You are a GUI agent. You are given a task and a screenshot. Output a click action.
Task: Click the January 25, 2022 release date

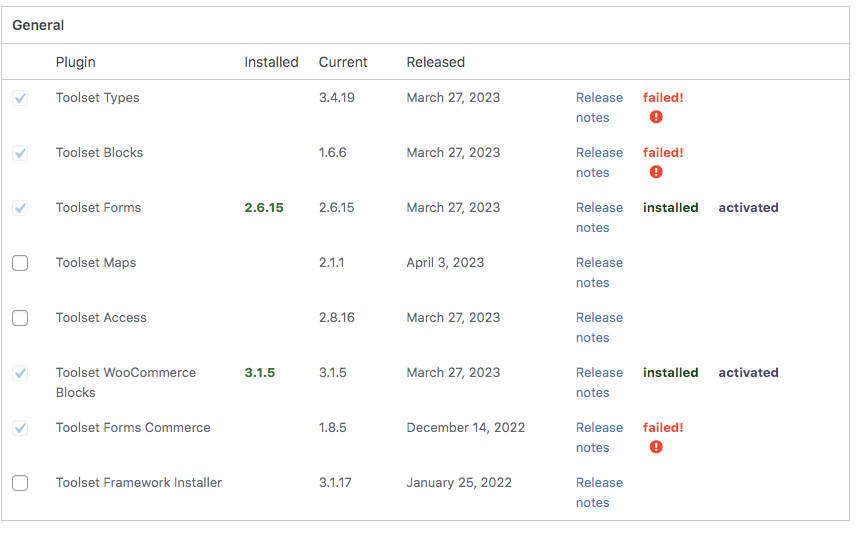click(459, 482)
